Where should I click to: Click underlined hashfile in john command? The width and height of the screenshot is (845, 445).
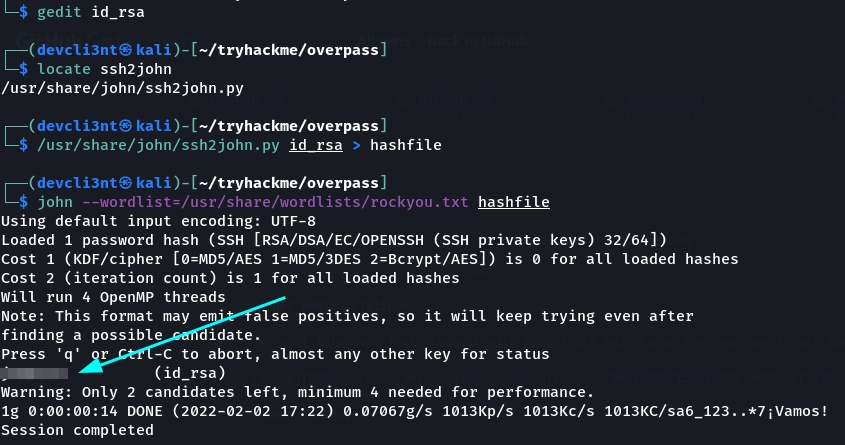[x=514, y=202]
